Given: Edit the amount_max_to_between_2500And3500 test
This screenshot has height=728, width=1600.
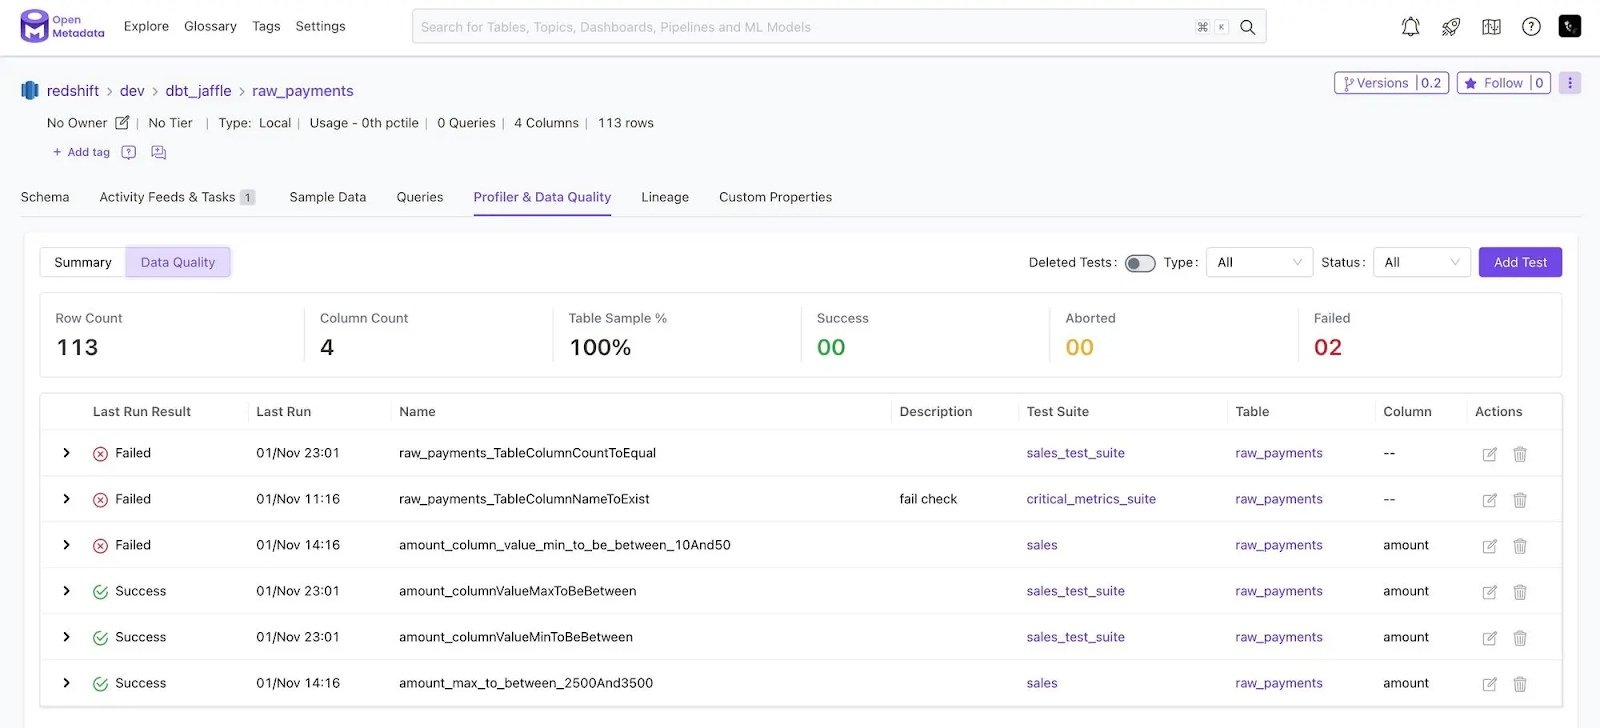Looking at the screenshot, I should (1489, 684).
